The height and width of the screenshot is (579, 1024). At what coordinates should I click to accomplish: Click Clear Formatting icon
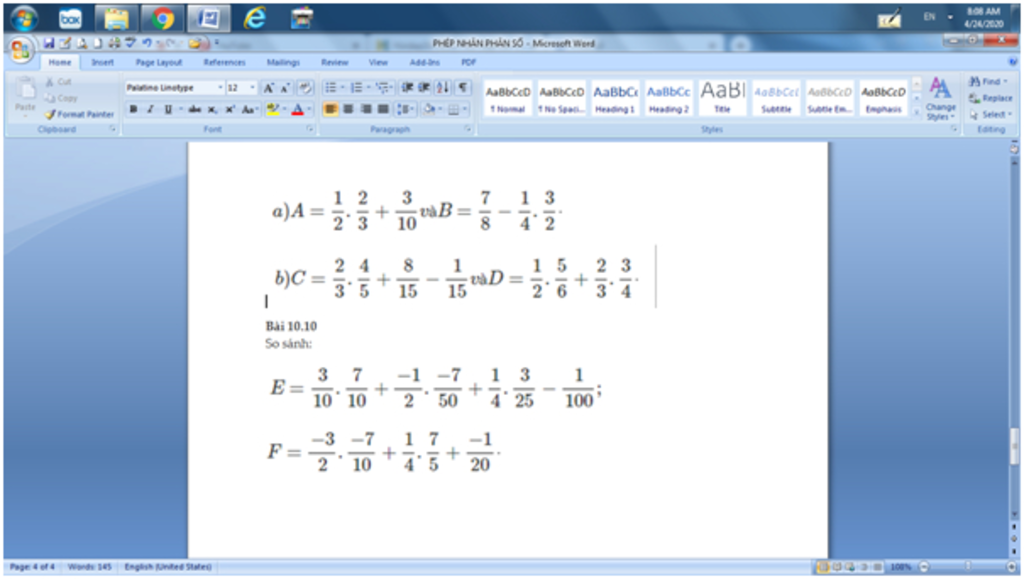pos(304,87)
